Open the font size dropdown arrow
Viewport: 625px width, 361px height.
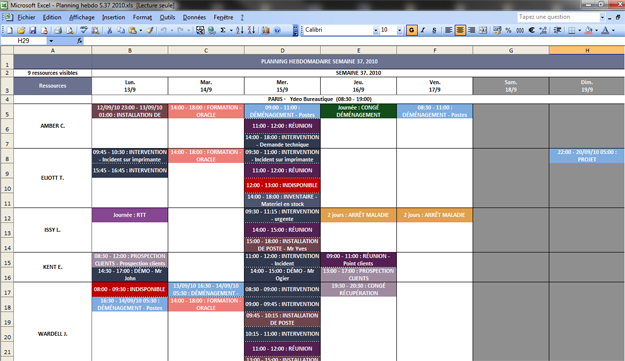[399, 30]
